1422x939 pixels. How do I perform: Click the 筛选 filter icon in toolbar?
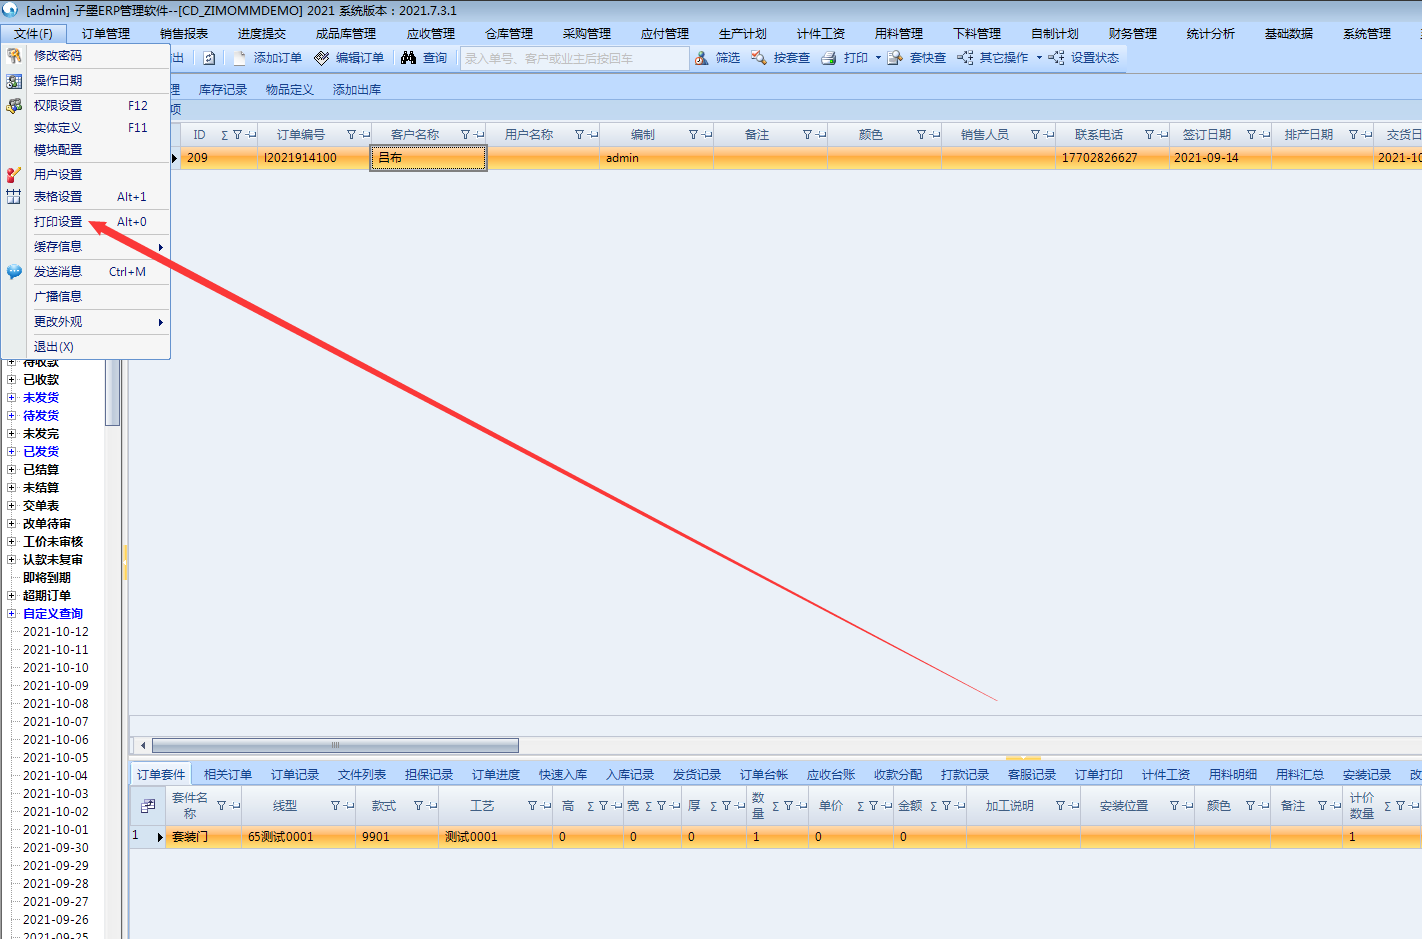(702, 58)
